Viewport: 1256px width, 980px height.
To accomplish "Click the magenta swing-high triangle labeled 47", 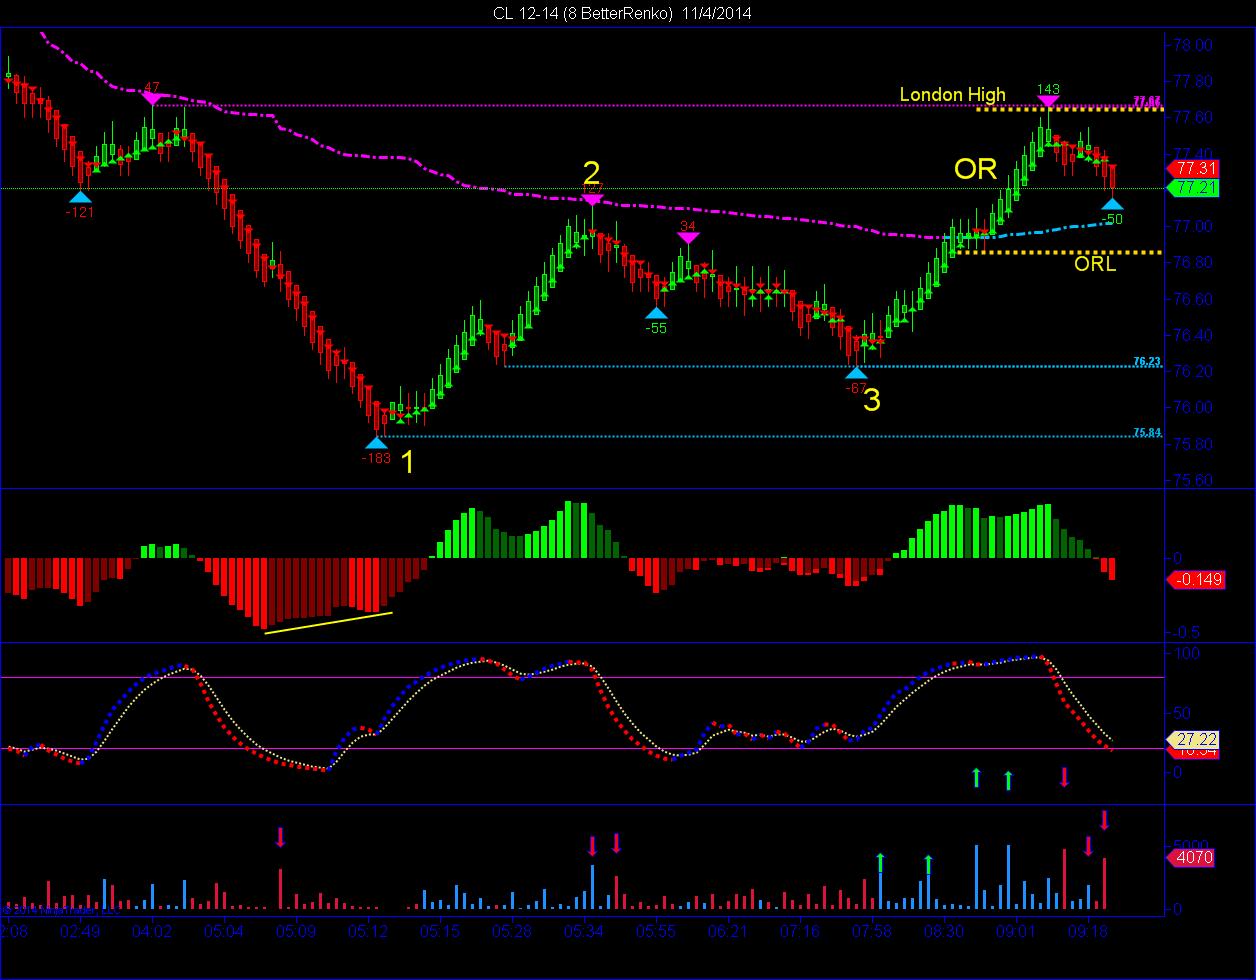I will click(152, 99).
